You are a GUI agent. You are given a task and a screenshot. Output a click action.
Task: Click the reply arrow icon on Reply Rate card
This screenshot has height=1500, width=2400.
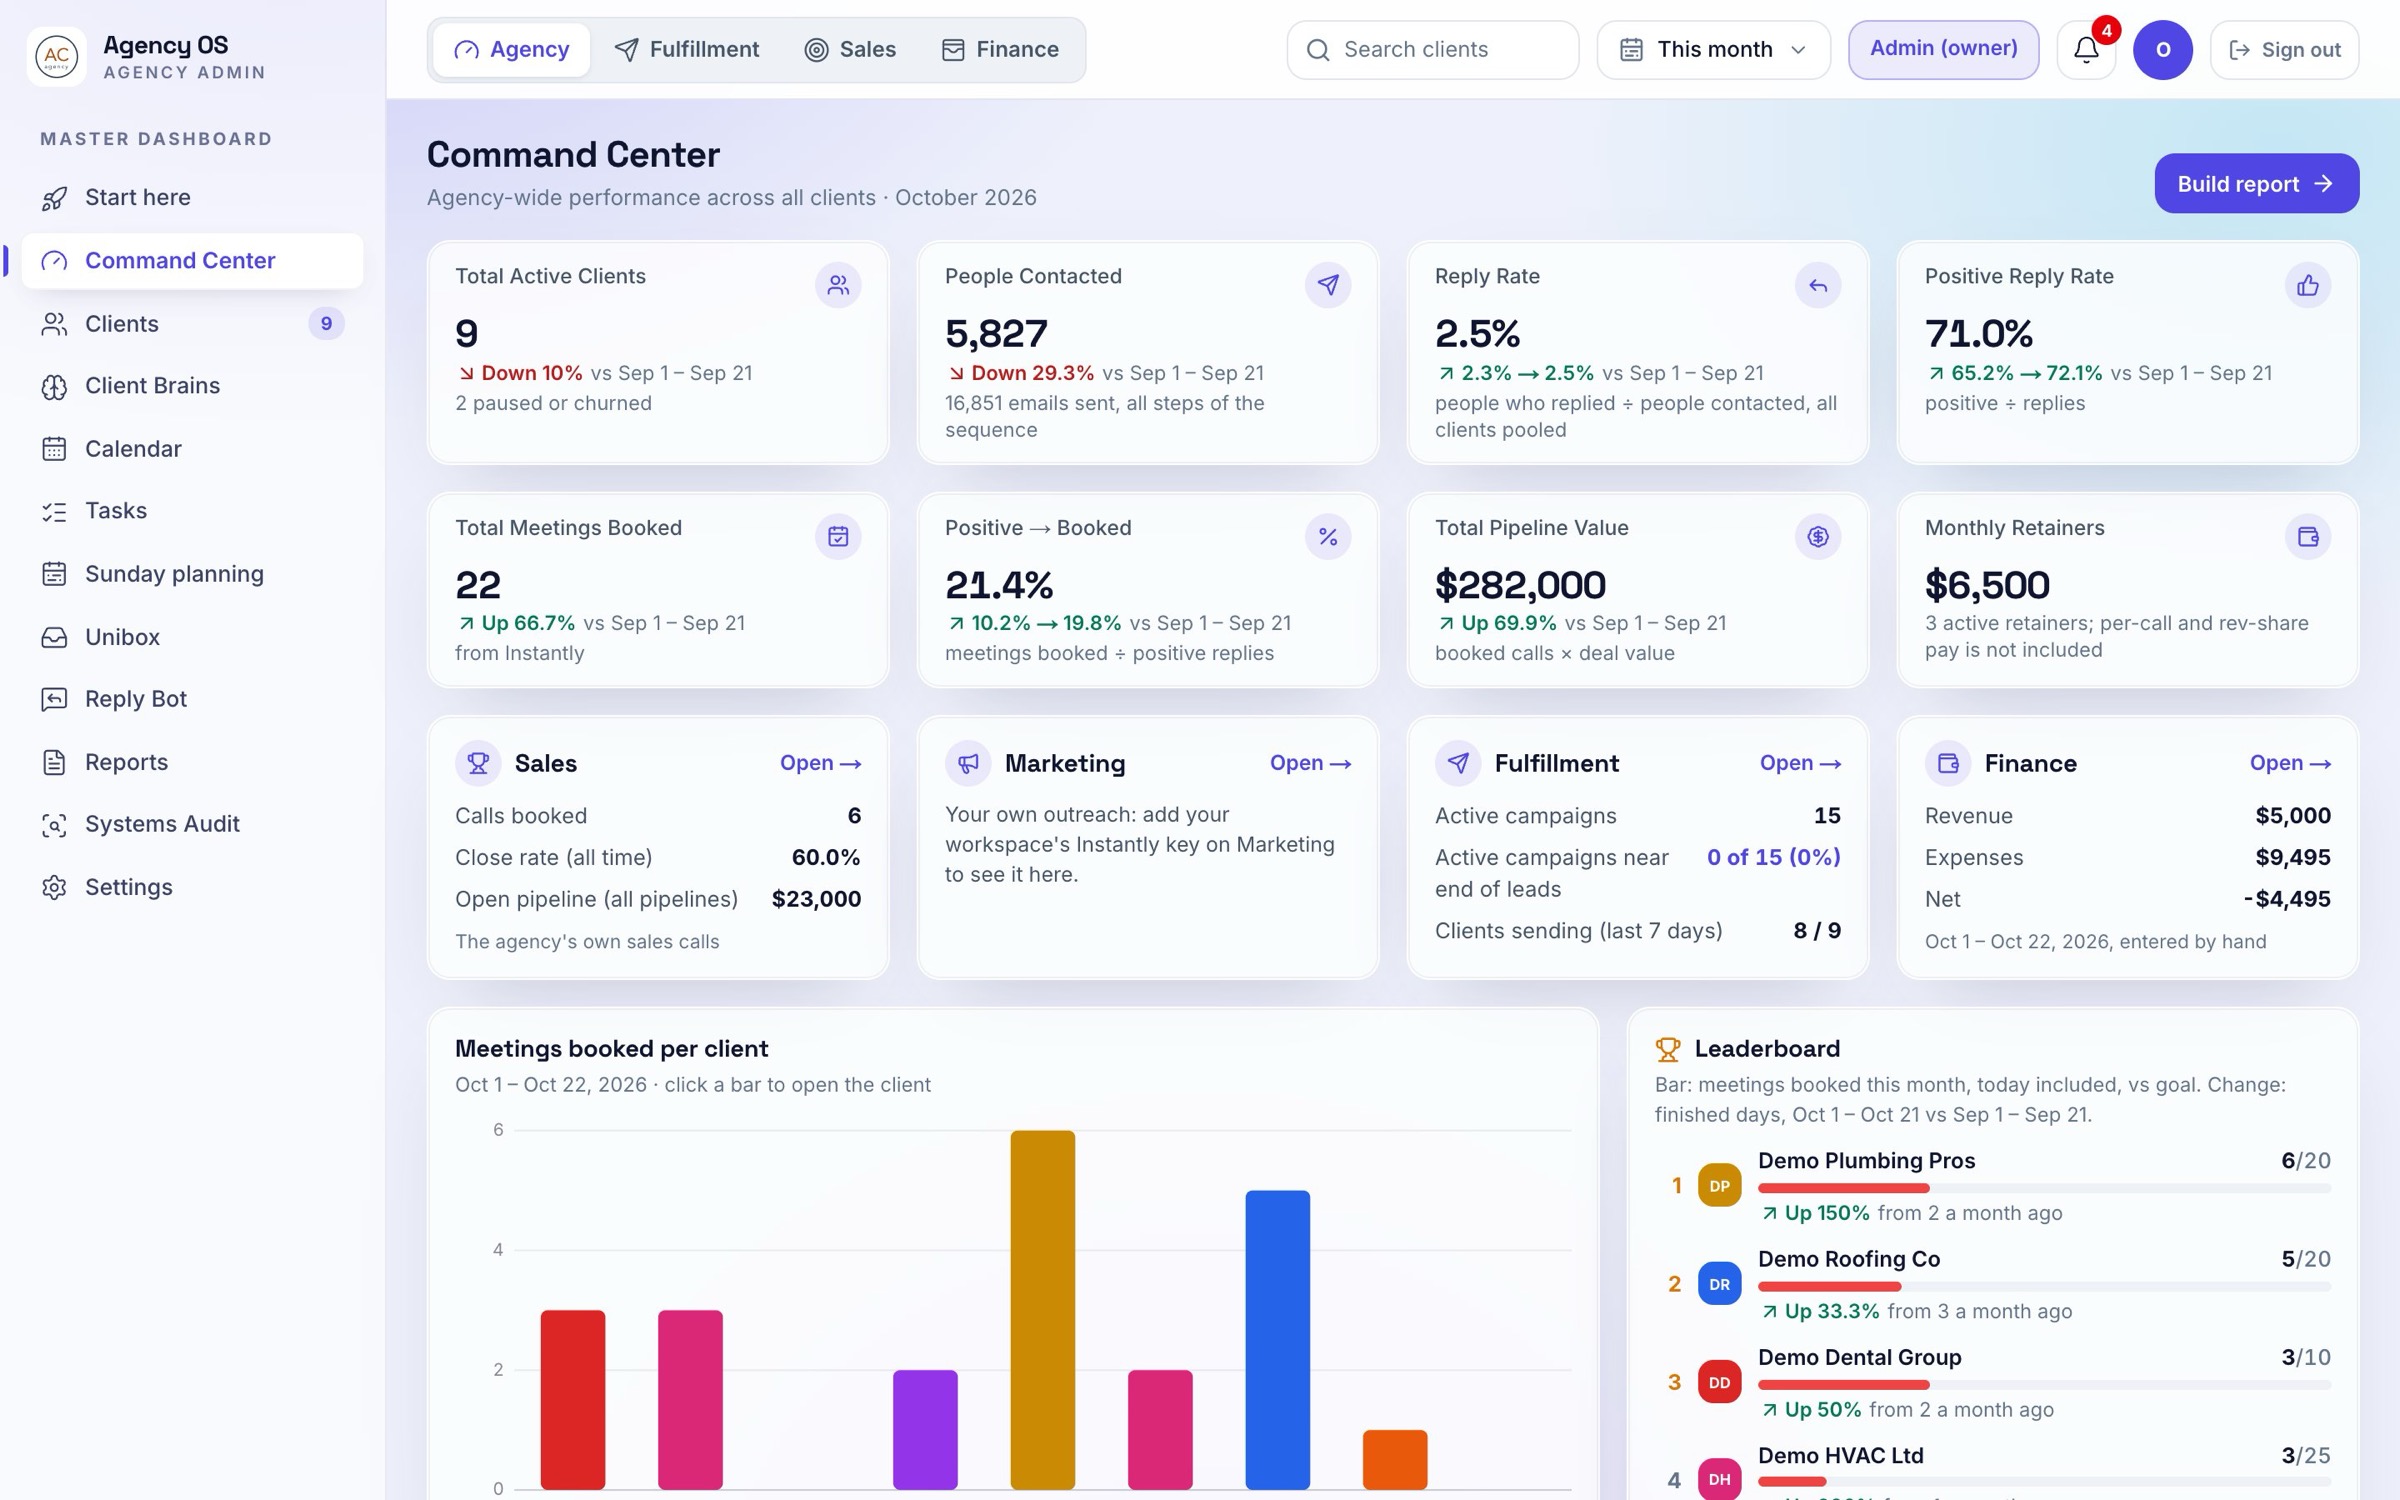[1818, 286]
